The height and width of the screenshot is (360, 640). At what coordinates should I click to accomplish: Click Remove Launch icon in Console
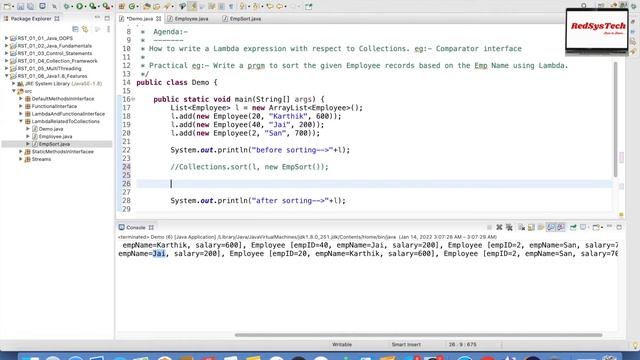[499, 227]
